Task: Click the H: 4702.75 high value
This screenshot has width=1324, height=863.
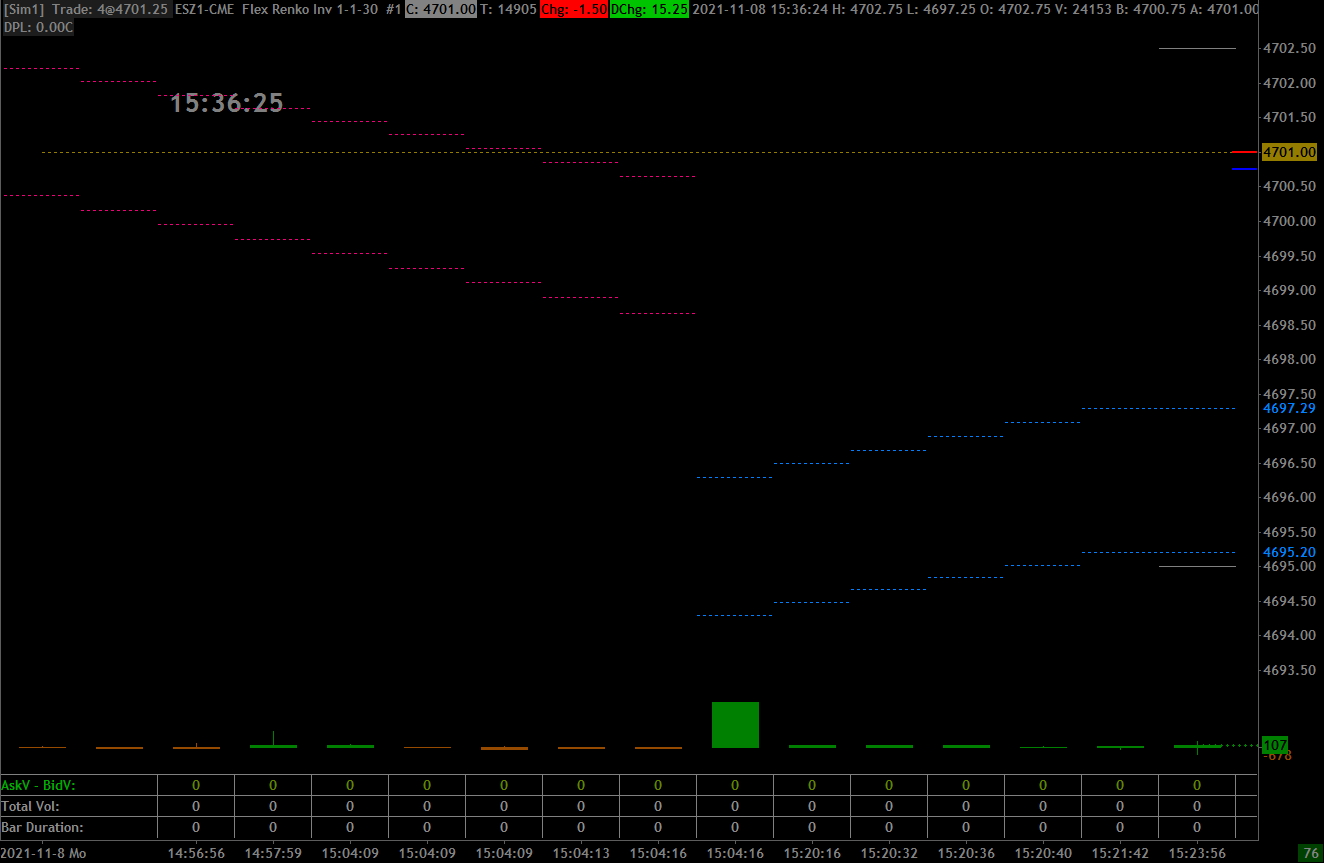Action: (x=866, y=9)
